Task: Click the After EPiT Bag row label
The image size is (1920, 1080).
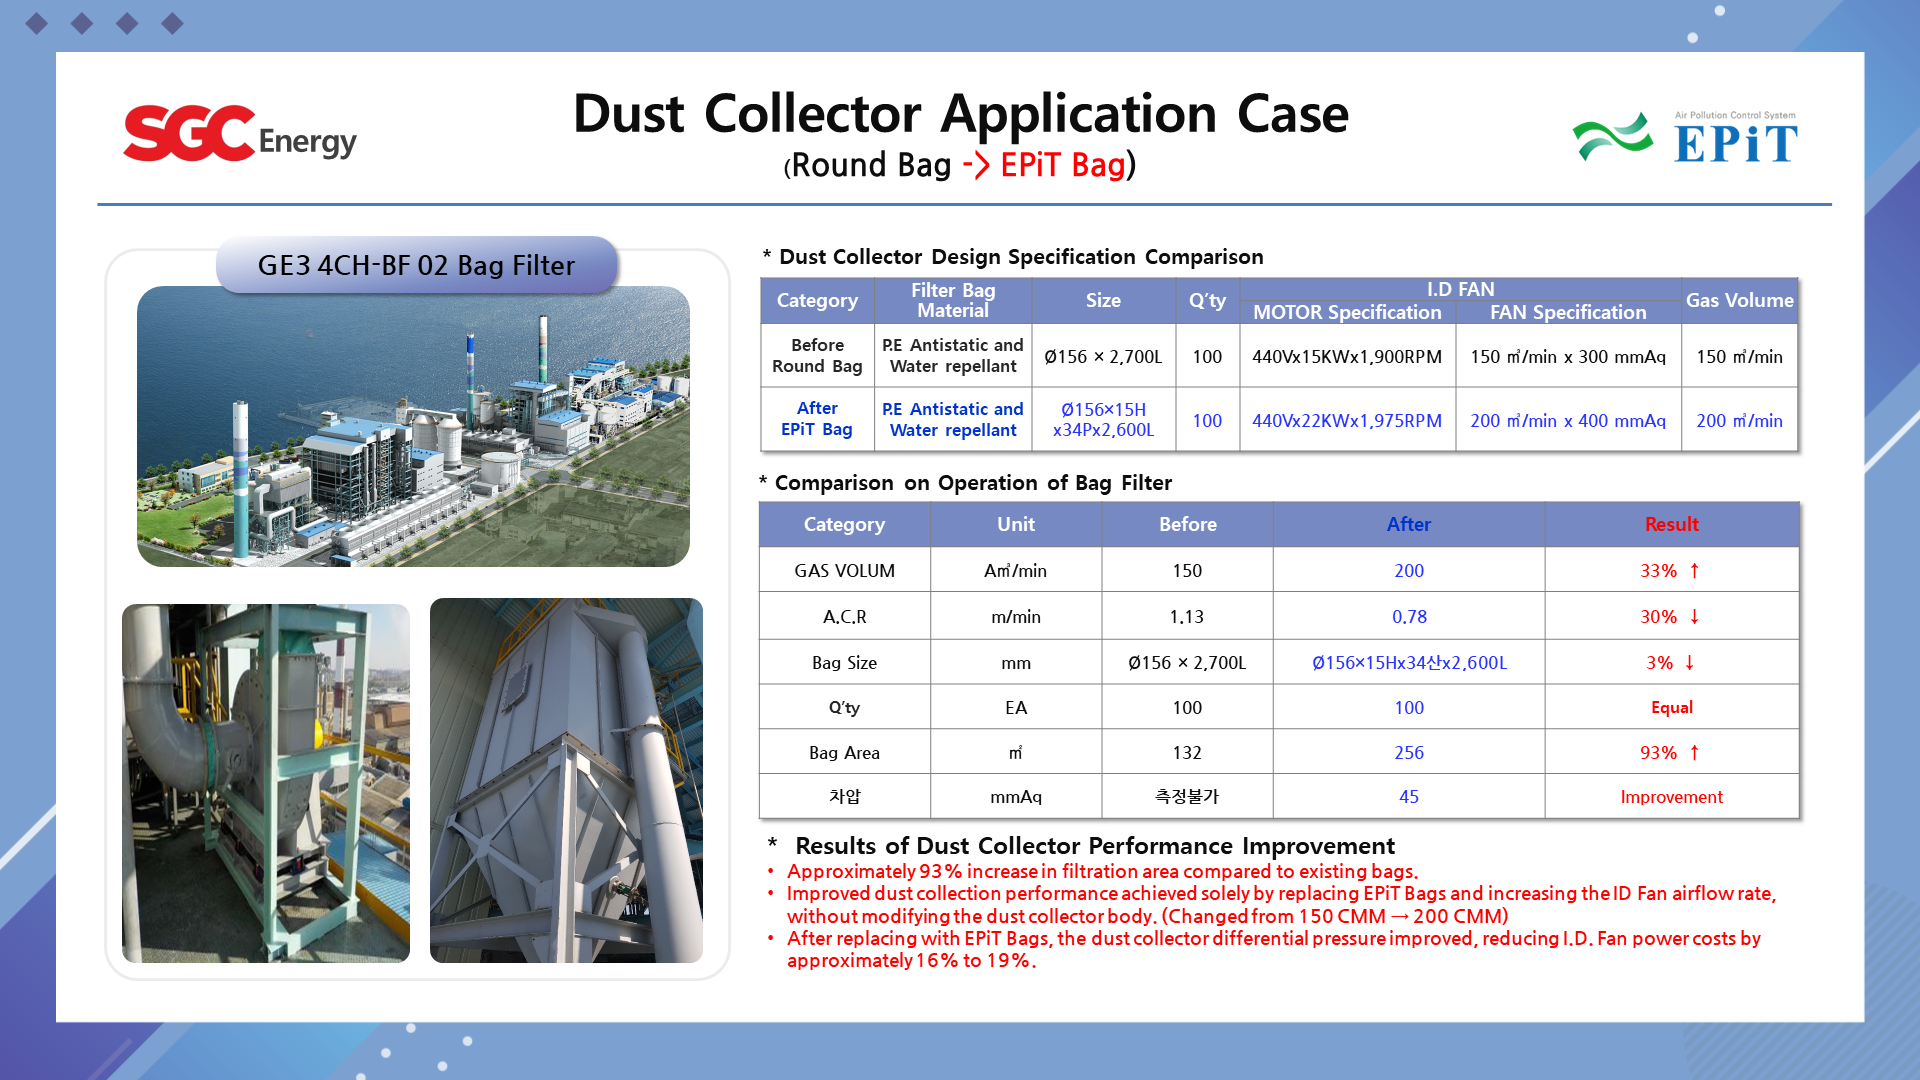Action: click(817, 419)
